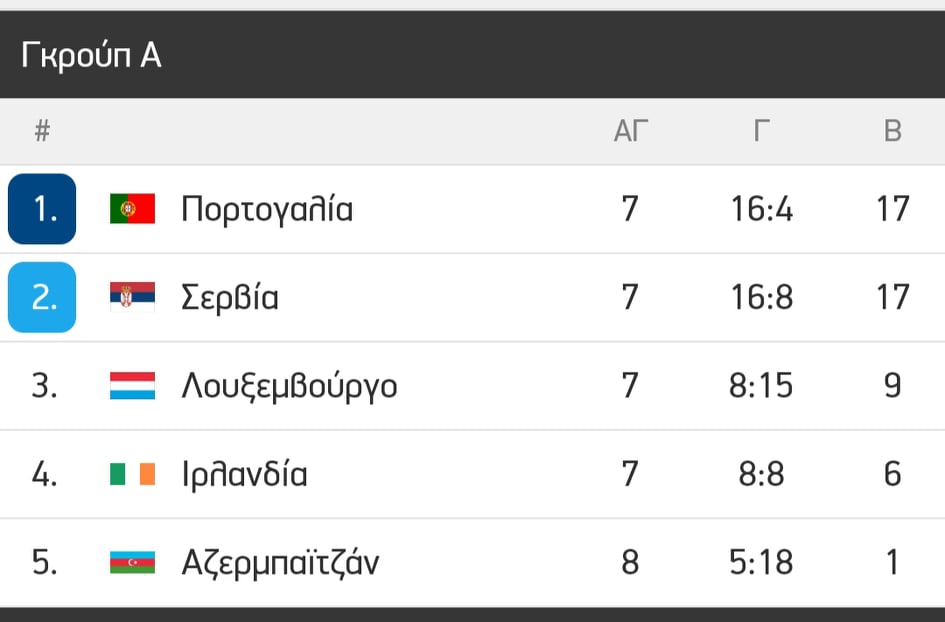This screenshot has width=945, height=622.
Task: Click the Portugal flag icon
Action: click(x=133, y=209)
